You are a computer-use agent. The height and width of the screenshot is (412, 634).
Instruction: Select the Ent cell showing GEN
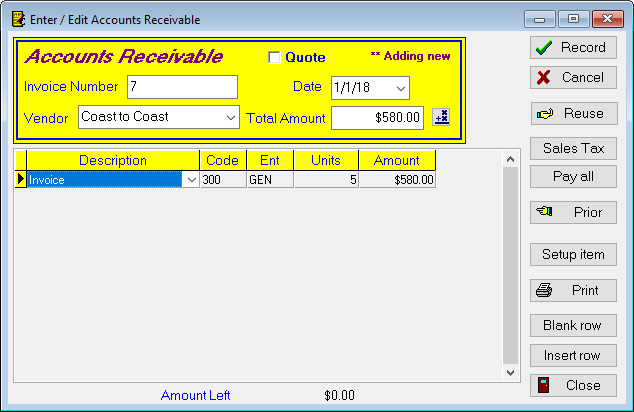point(270,180)
